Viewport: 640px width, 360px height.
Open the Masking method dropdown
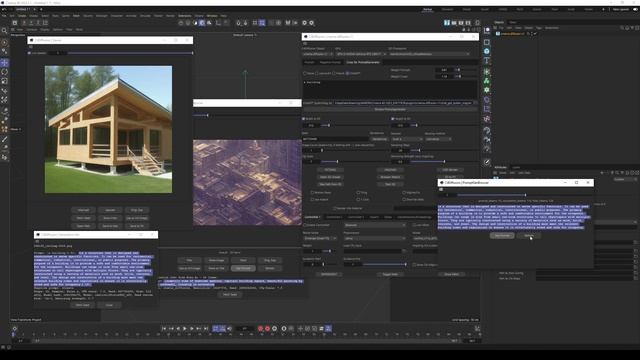tap(438, 139)
